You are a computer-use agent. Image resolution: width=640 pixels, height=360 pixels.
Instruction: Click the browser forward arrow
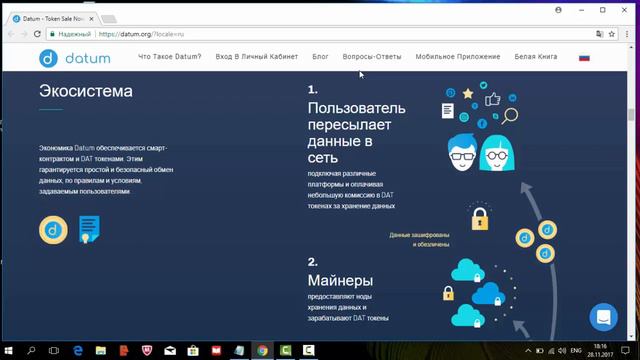coord(24,34)
